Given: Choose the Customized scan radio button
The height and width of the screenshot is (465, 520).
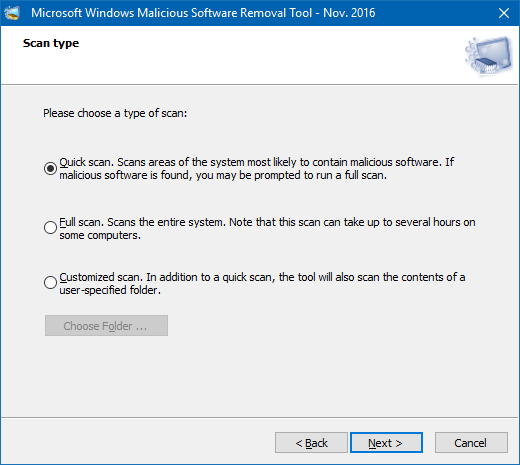Looking at the screenshot, I should pyautogui.click(x=50, y=282).
